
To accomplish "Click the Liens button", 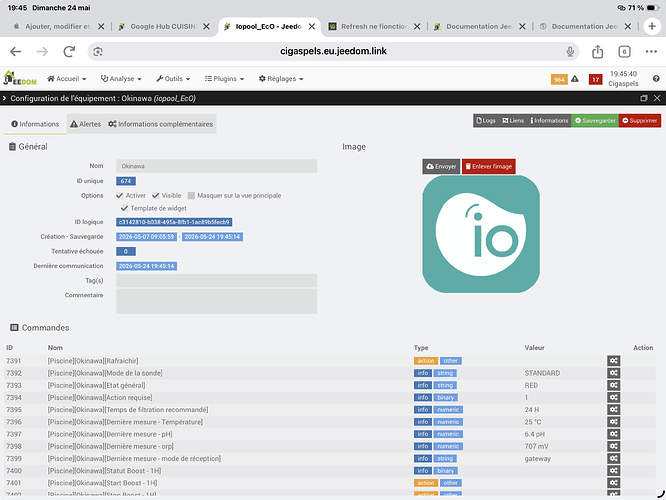I will 513,121.
